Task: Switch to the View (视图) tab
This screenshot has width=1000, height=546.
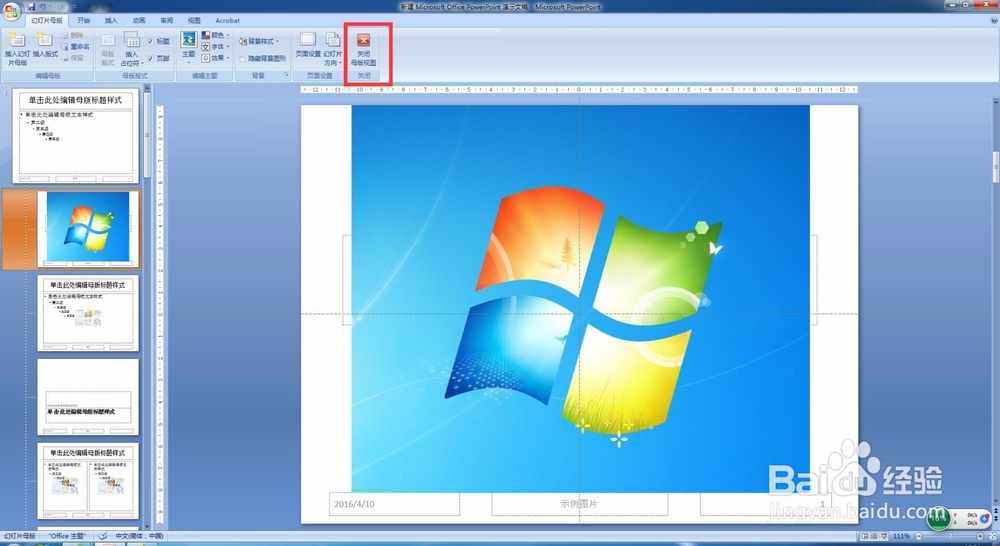Action: tap(195, 20)
